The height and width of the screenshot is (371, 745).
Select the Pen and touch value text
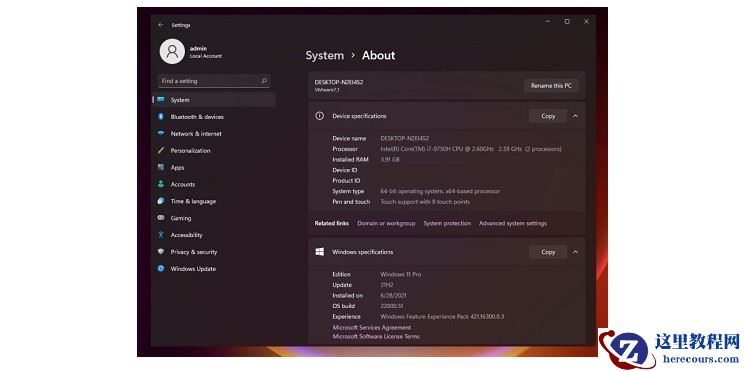tap(425, 202)
